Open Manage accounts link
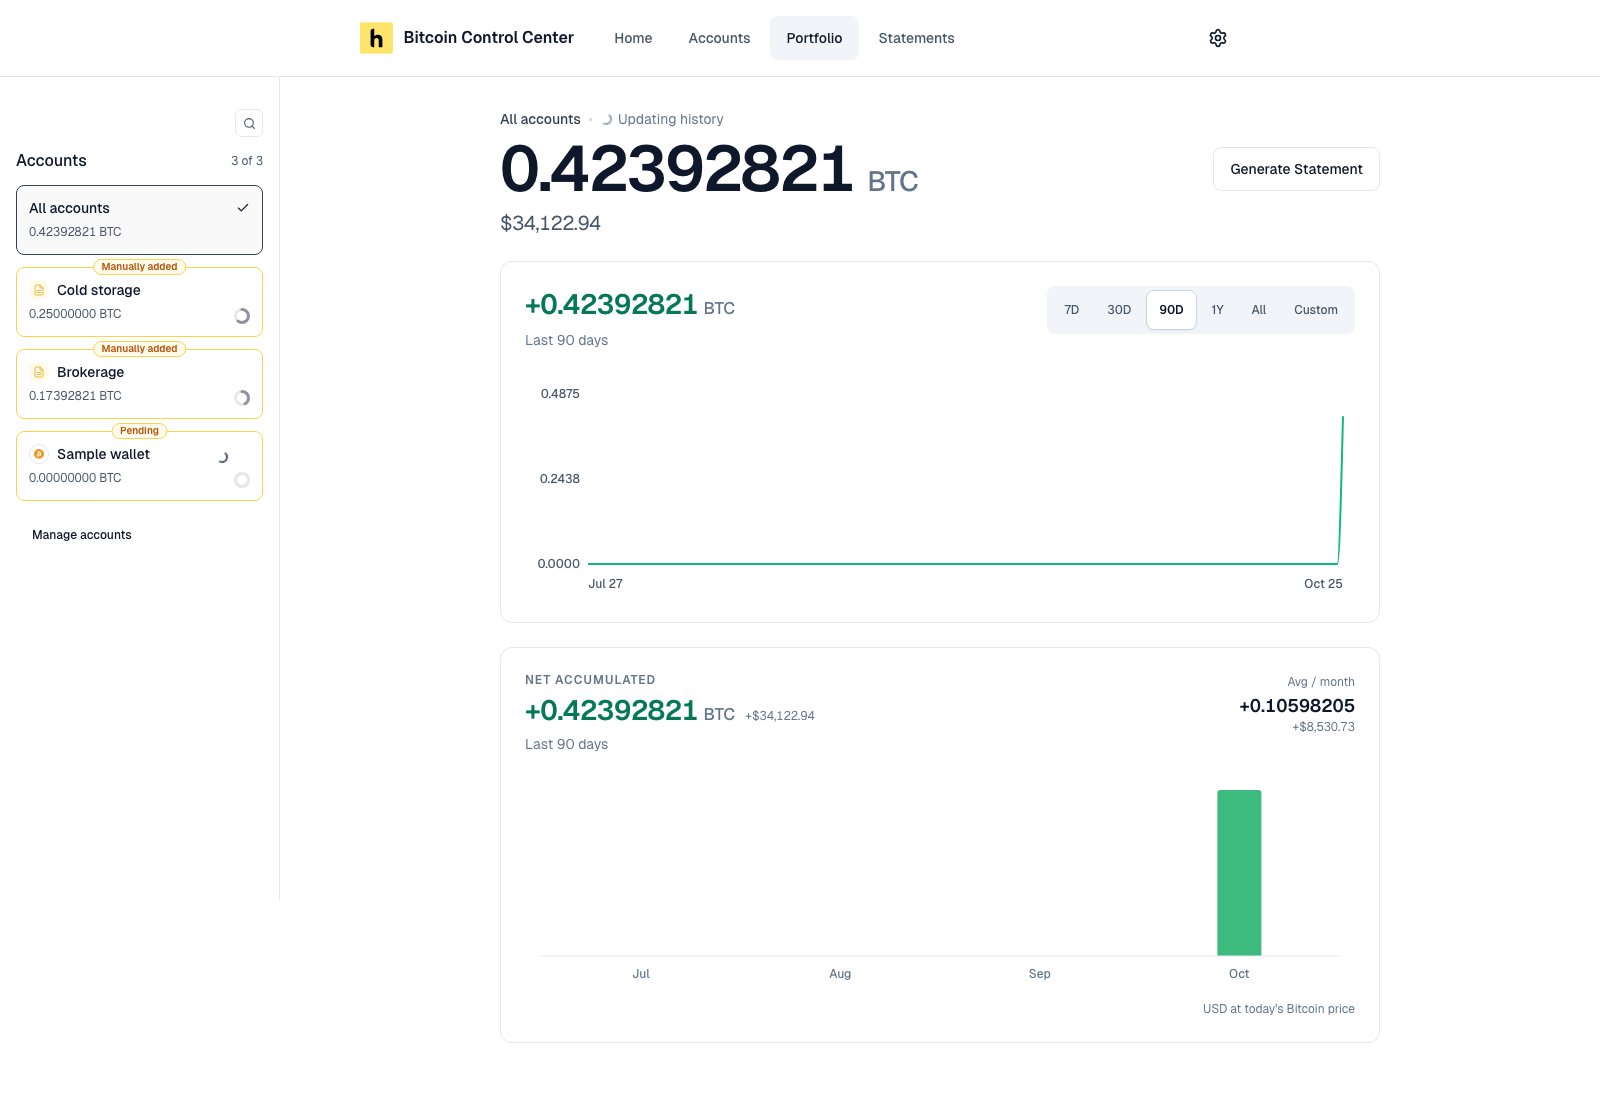Viewport: 1600px width, 1099px height. [x=82, y=535]
